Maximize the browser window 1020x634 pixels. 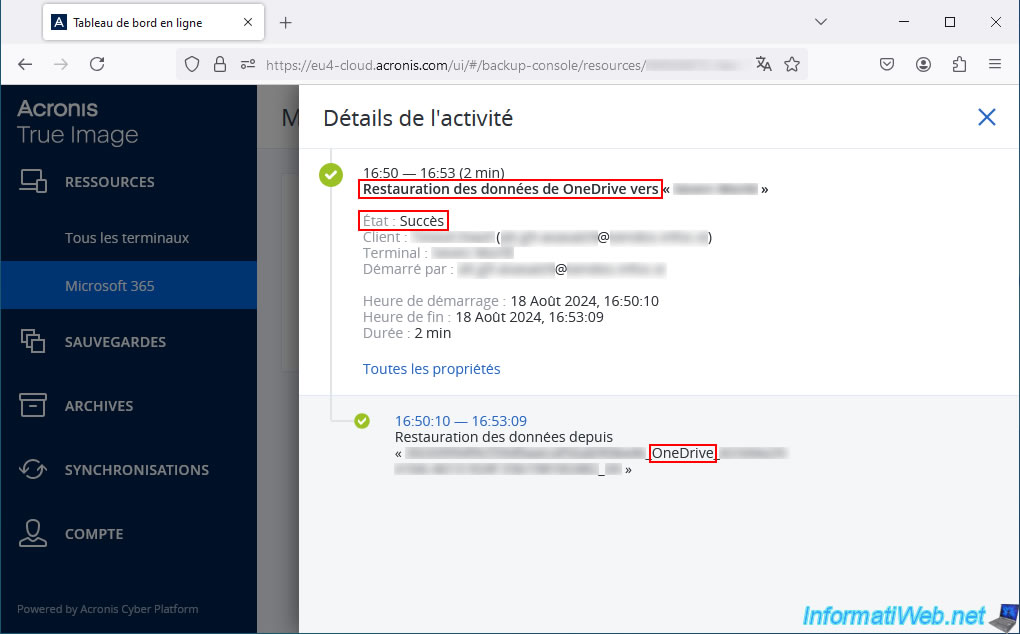[950, 22]
